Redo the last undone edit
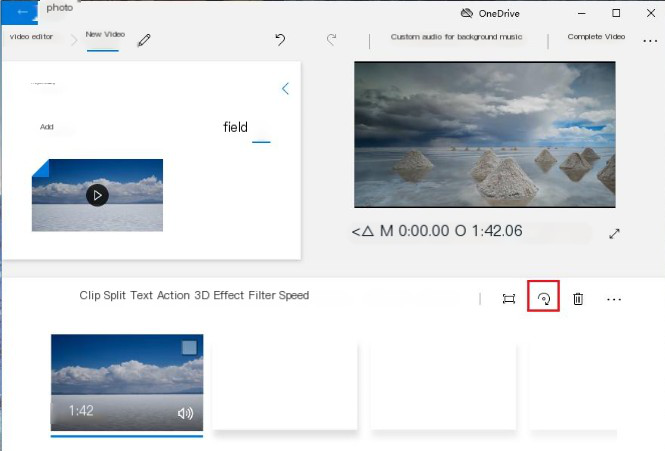The width and height of the screenshot is (665, 451). [x=331, y=40]
